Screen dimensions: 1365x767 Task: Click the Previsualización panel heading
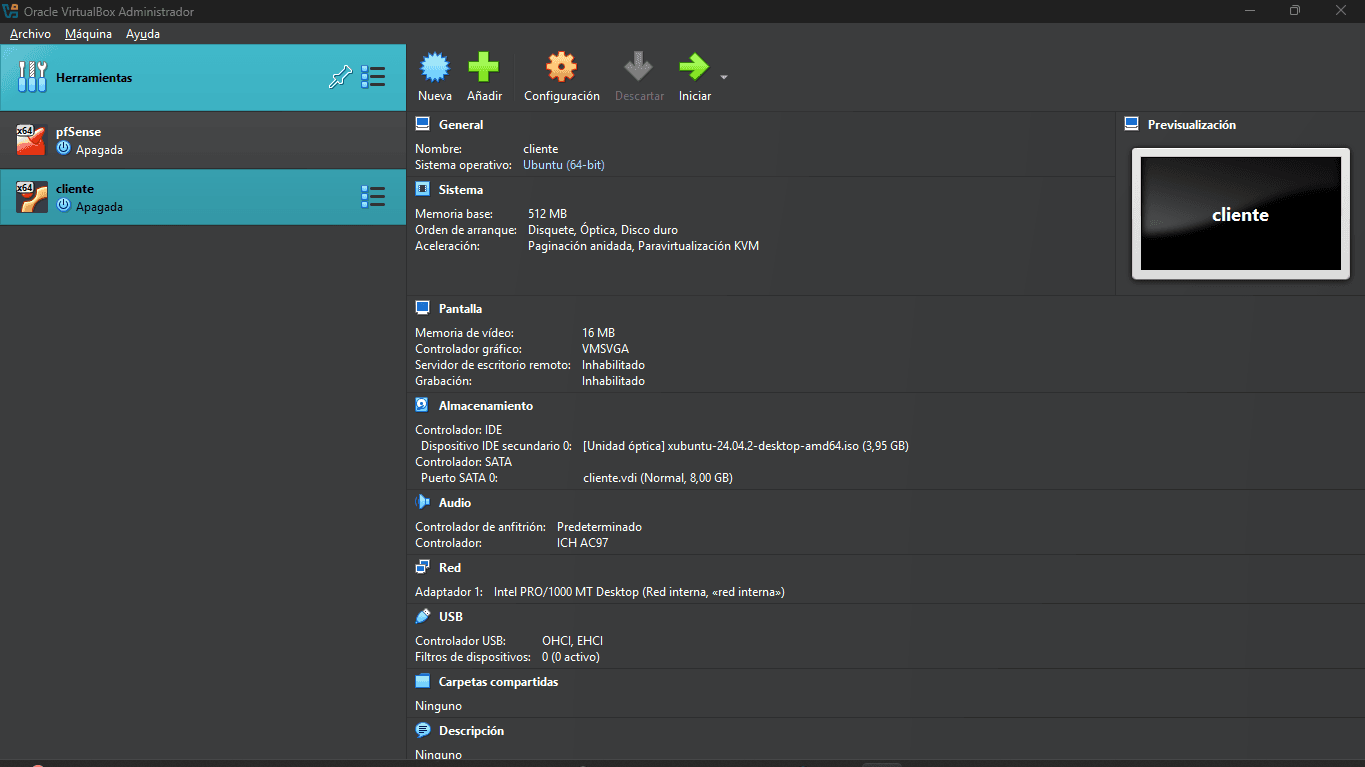pyautogui.click(x=1191, y=125)
